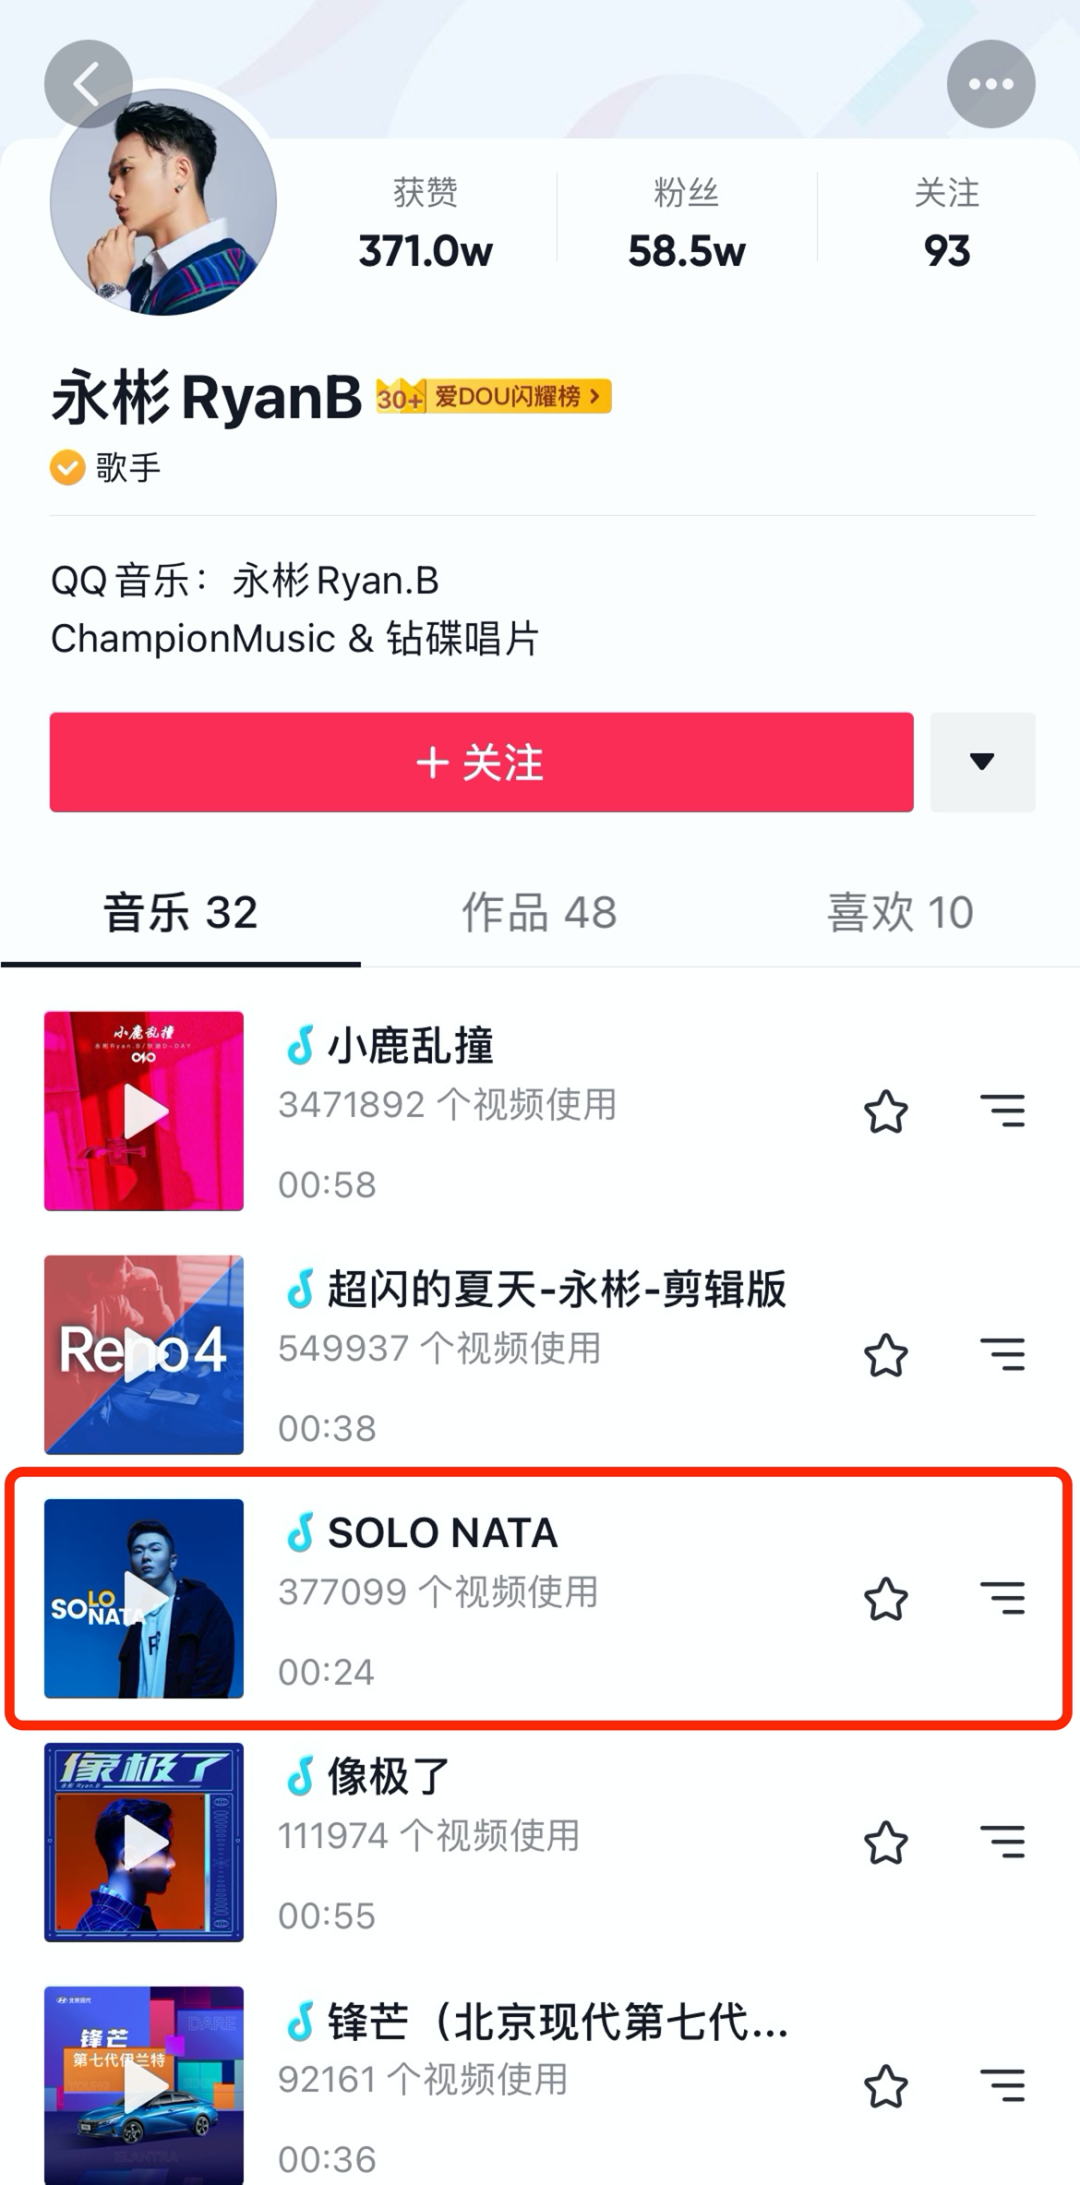The image size is (1080, 2185).
Task: Favorite the 超闪的夏天 track star
Action: point(885,1356)
